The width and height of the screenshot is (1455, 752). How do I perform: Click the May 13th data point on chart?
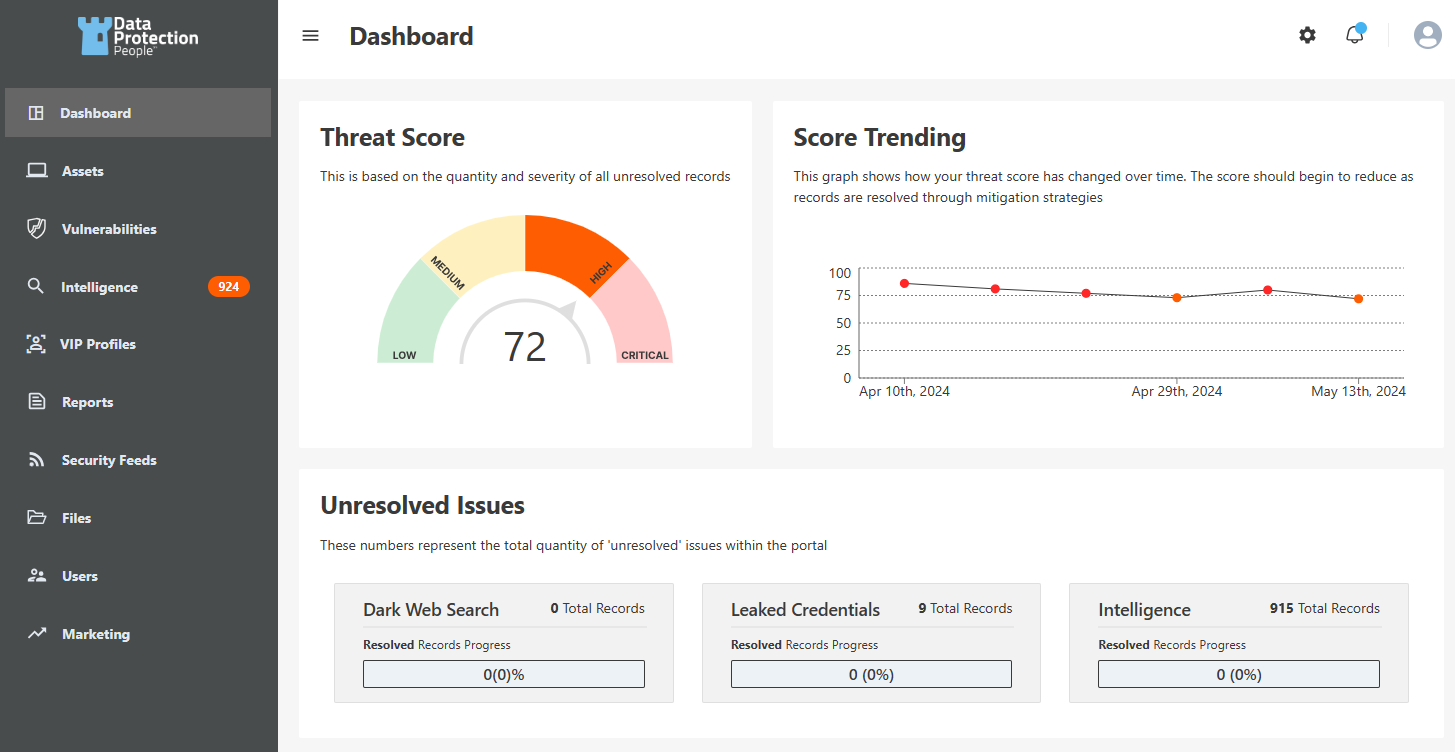click(x=1358, y=298)
